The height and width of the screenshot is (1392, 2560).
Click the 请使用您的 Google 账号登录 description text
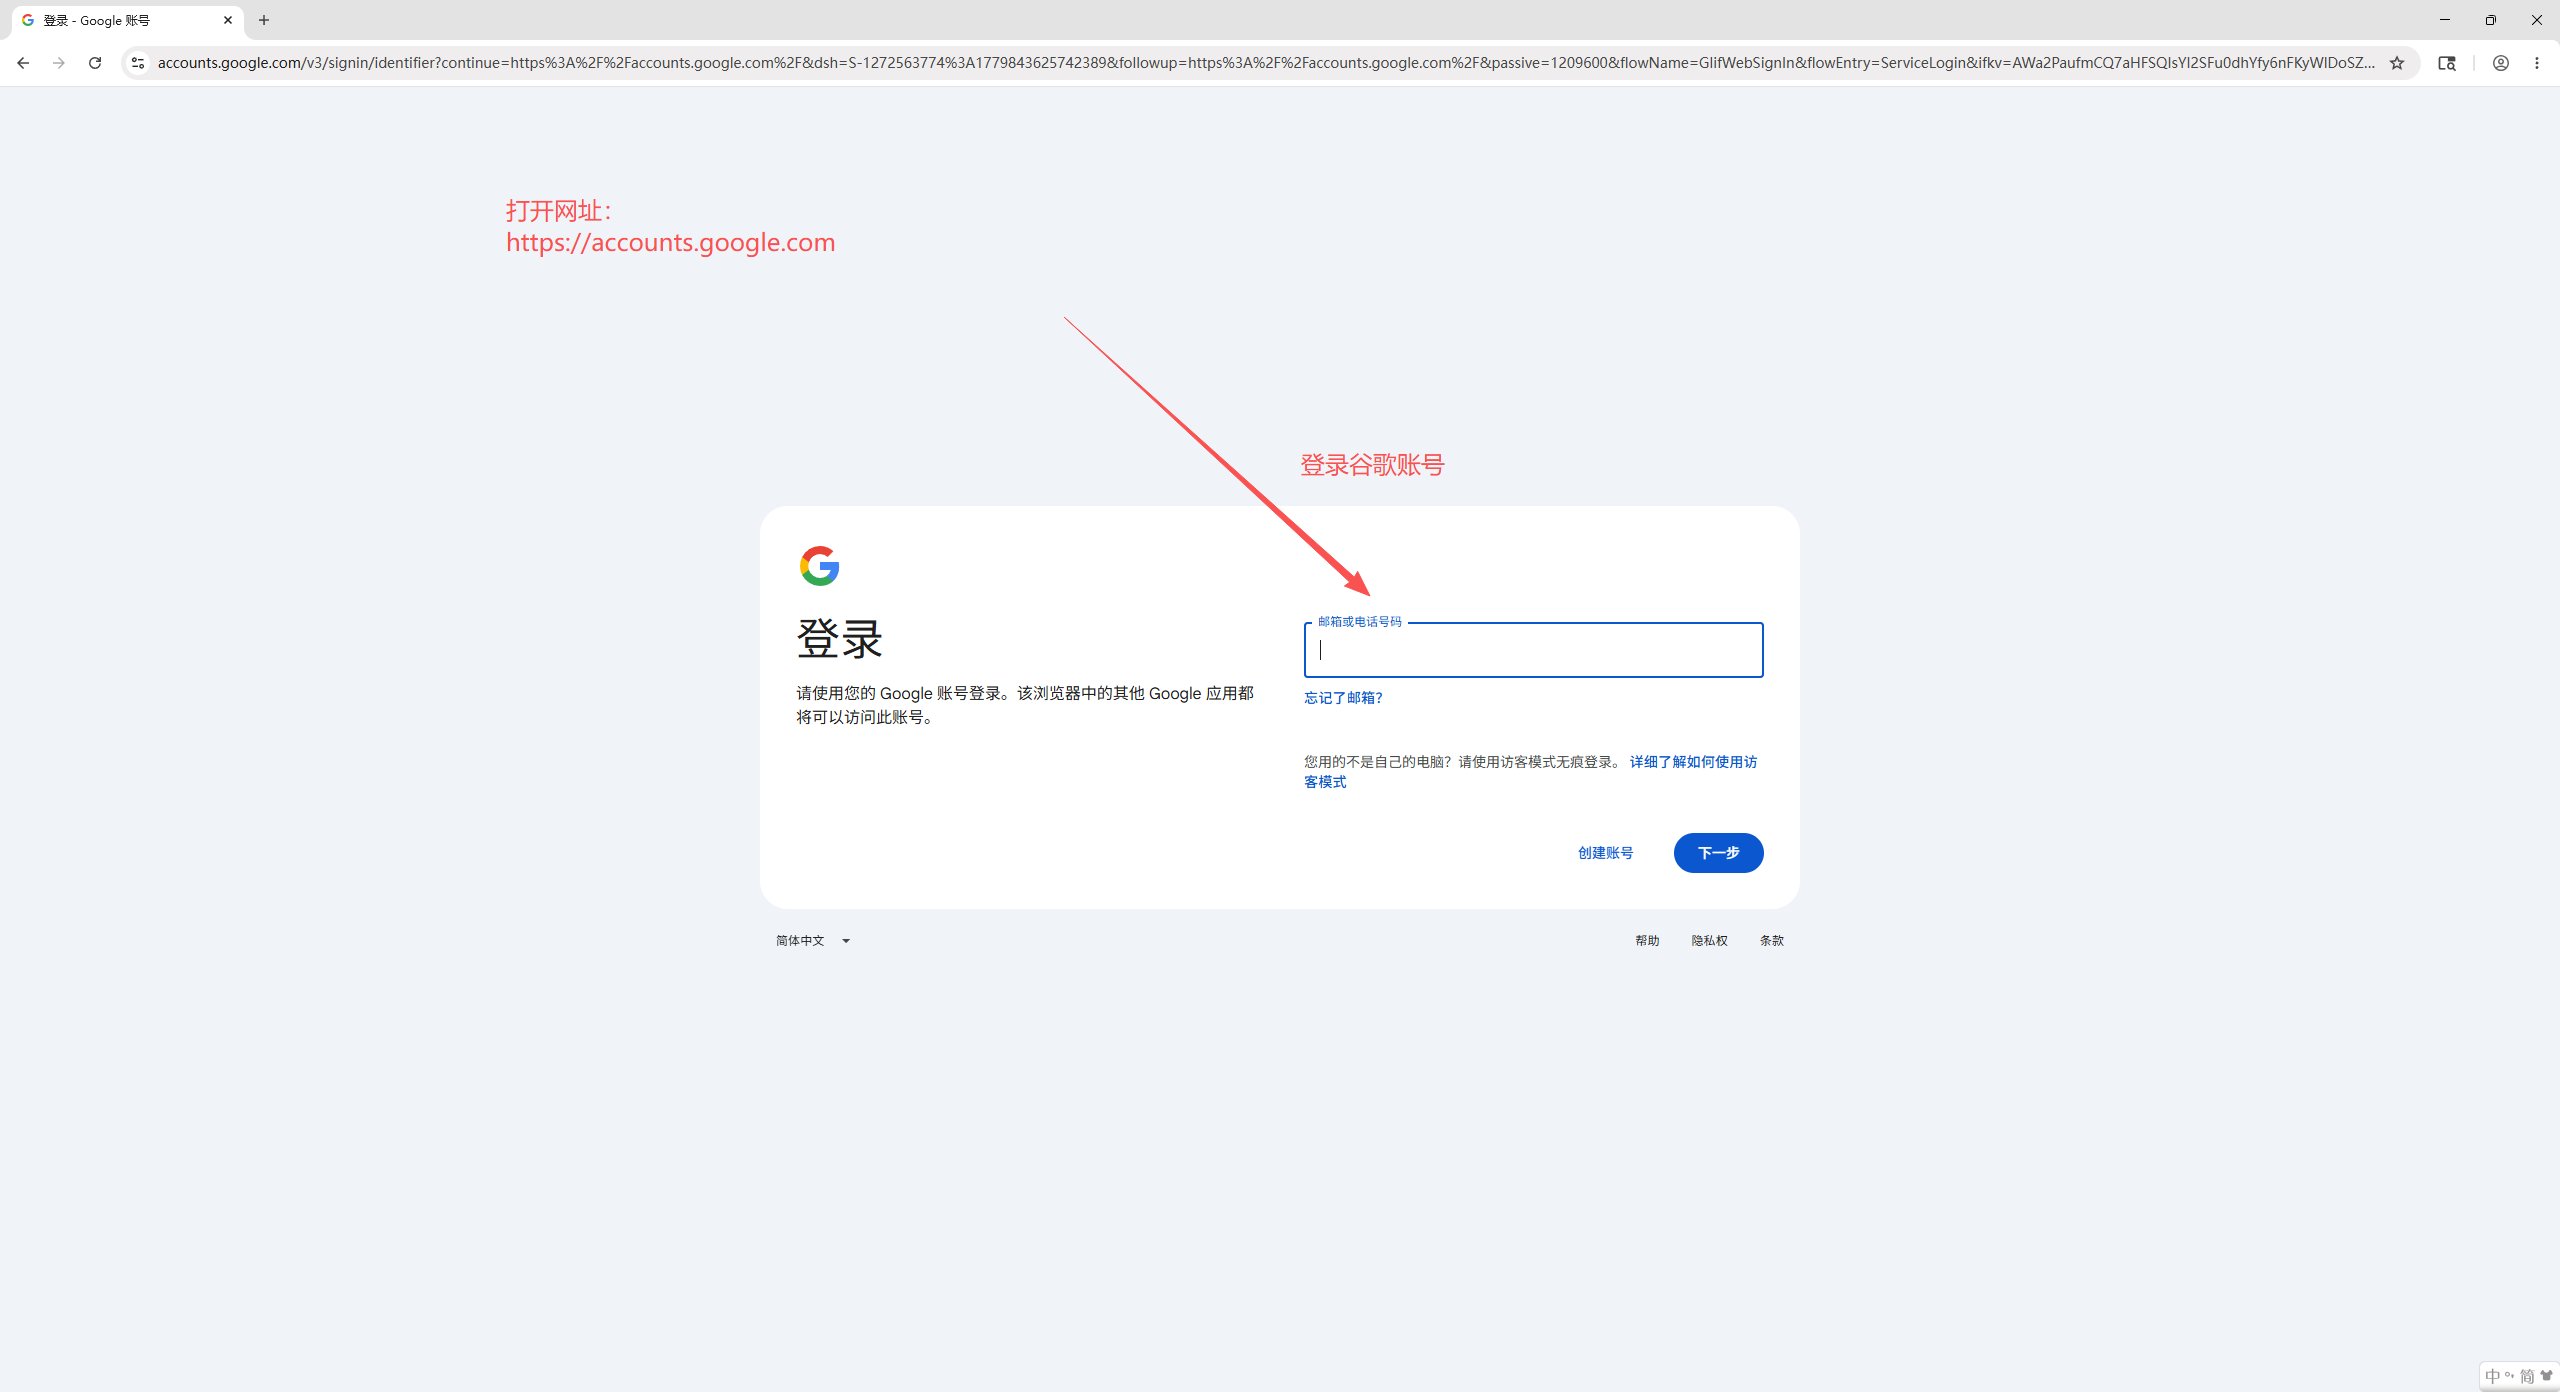1025,705
